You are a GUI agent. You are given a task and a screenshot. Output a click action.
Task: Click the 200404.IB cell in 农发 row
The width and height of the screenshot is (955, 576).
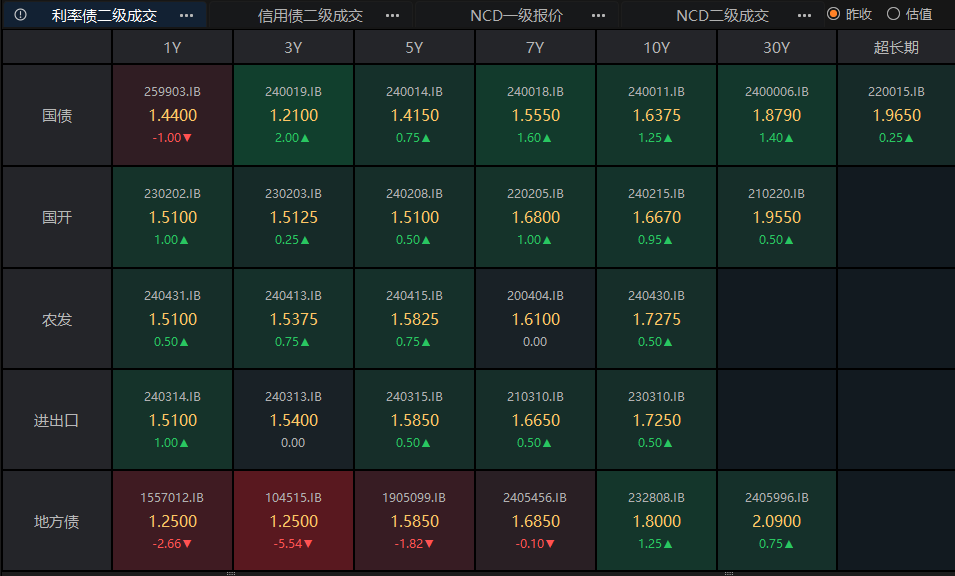click(x=535, y=319)
